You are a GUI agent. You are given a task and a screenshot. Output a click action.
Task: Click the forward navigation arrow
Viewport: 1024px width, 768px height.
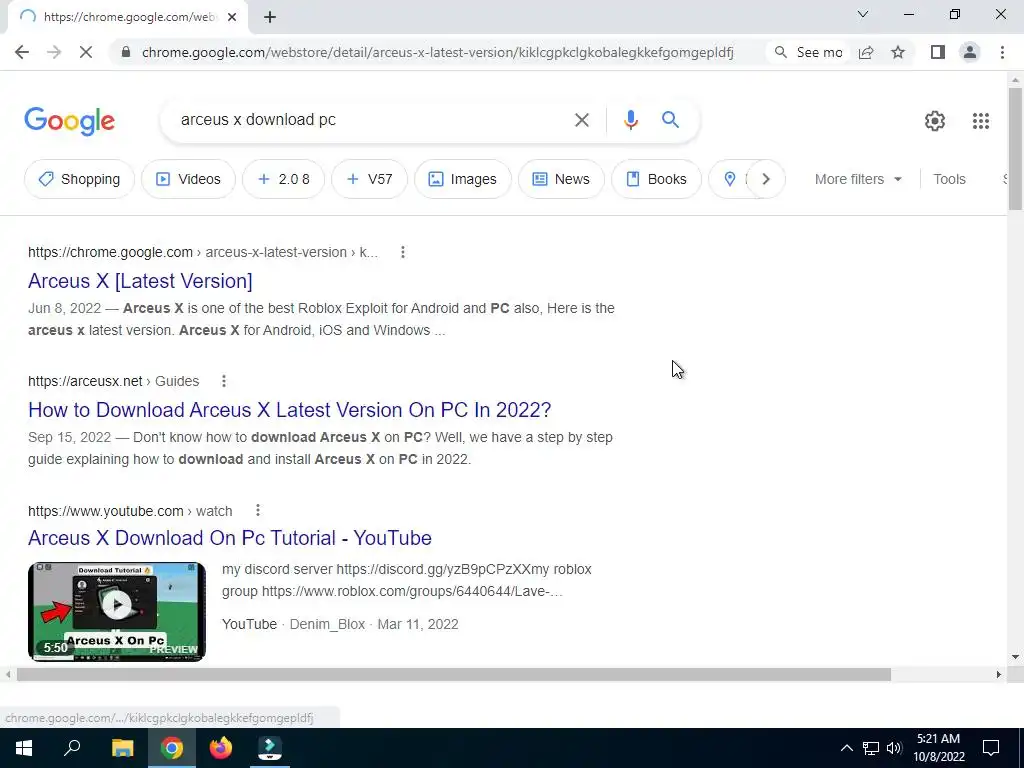pyautogui.click(x=54, y=52)
